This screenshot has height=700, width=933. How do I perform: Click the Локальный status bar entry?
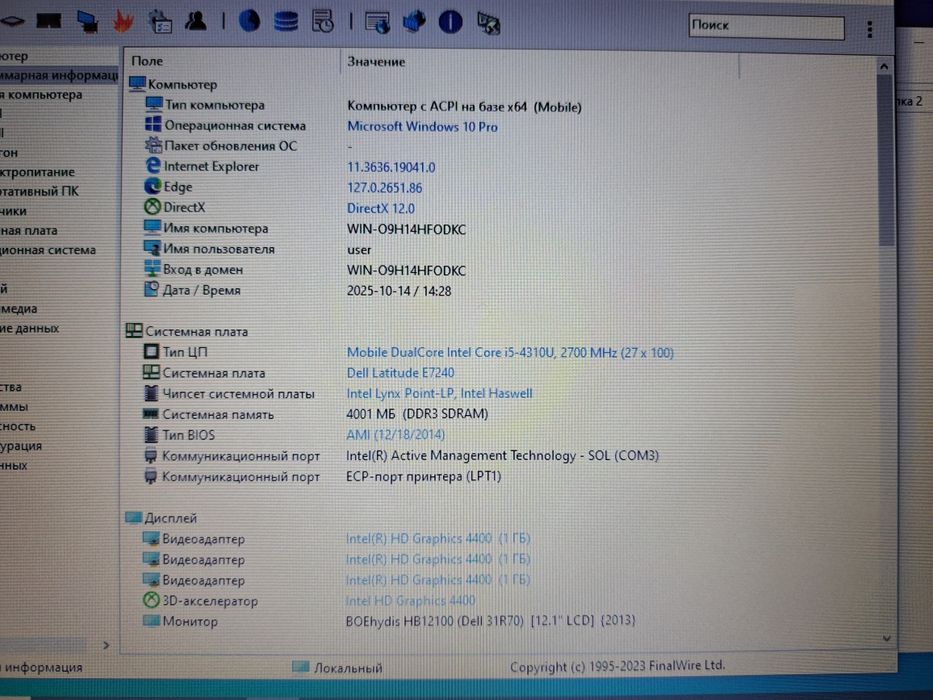tap(337, 668)
